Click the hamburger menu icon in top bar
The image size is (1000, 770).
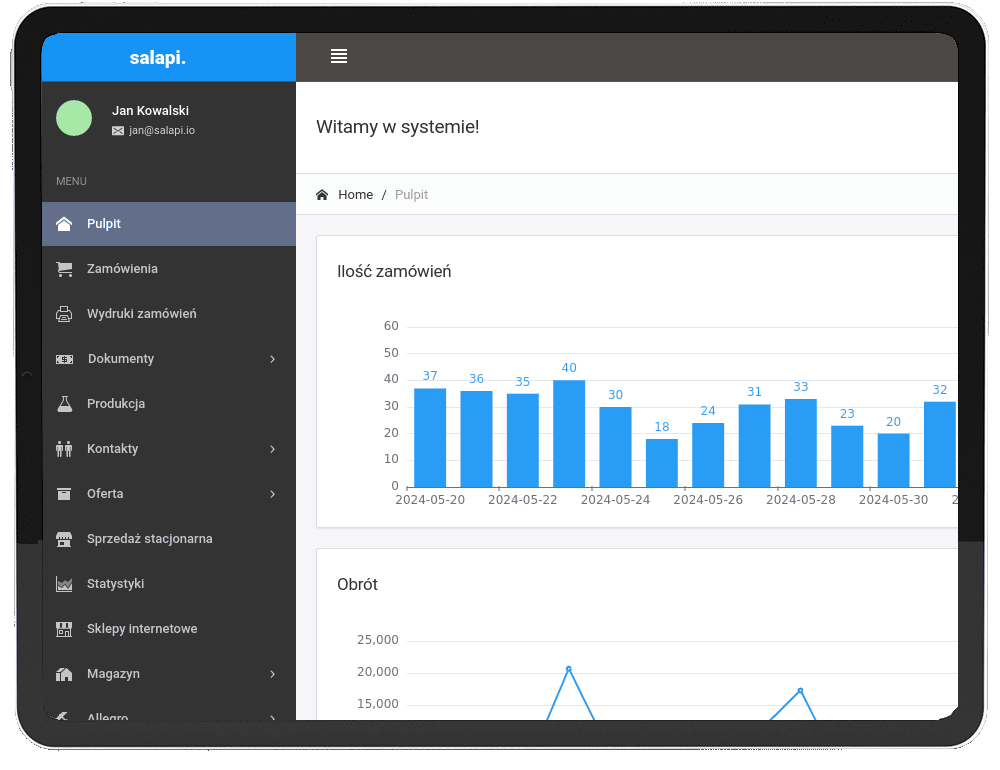tap(339, 56)
